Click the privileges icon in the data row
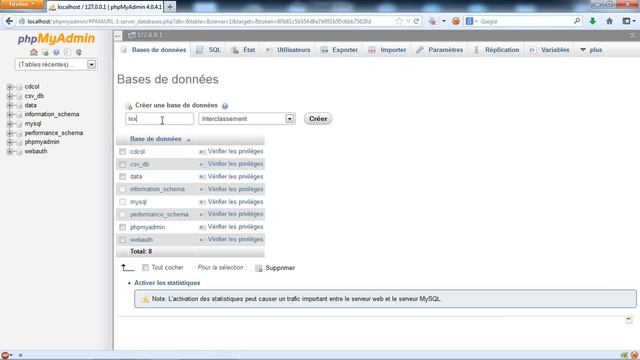This screenshot has height=360, width=640. click(x=202, y=177)
